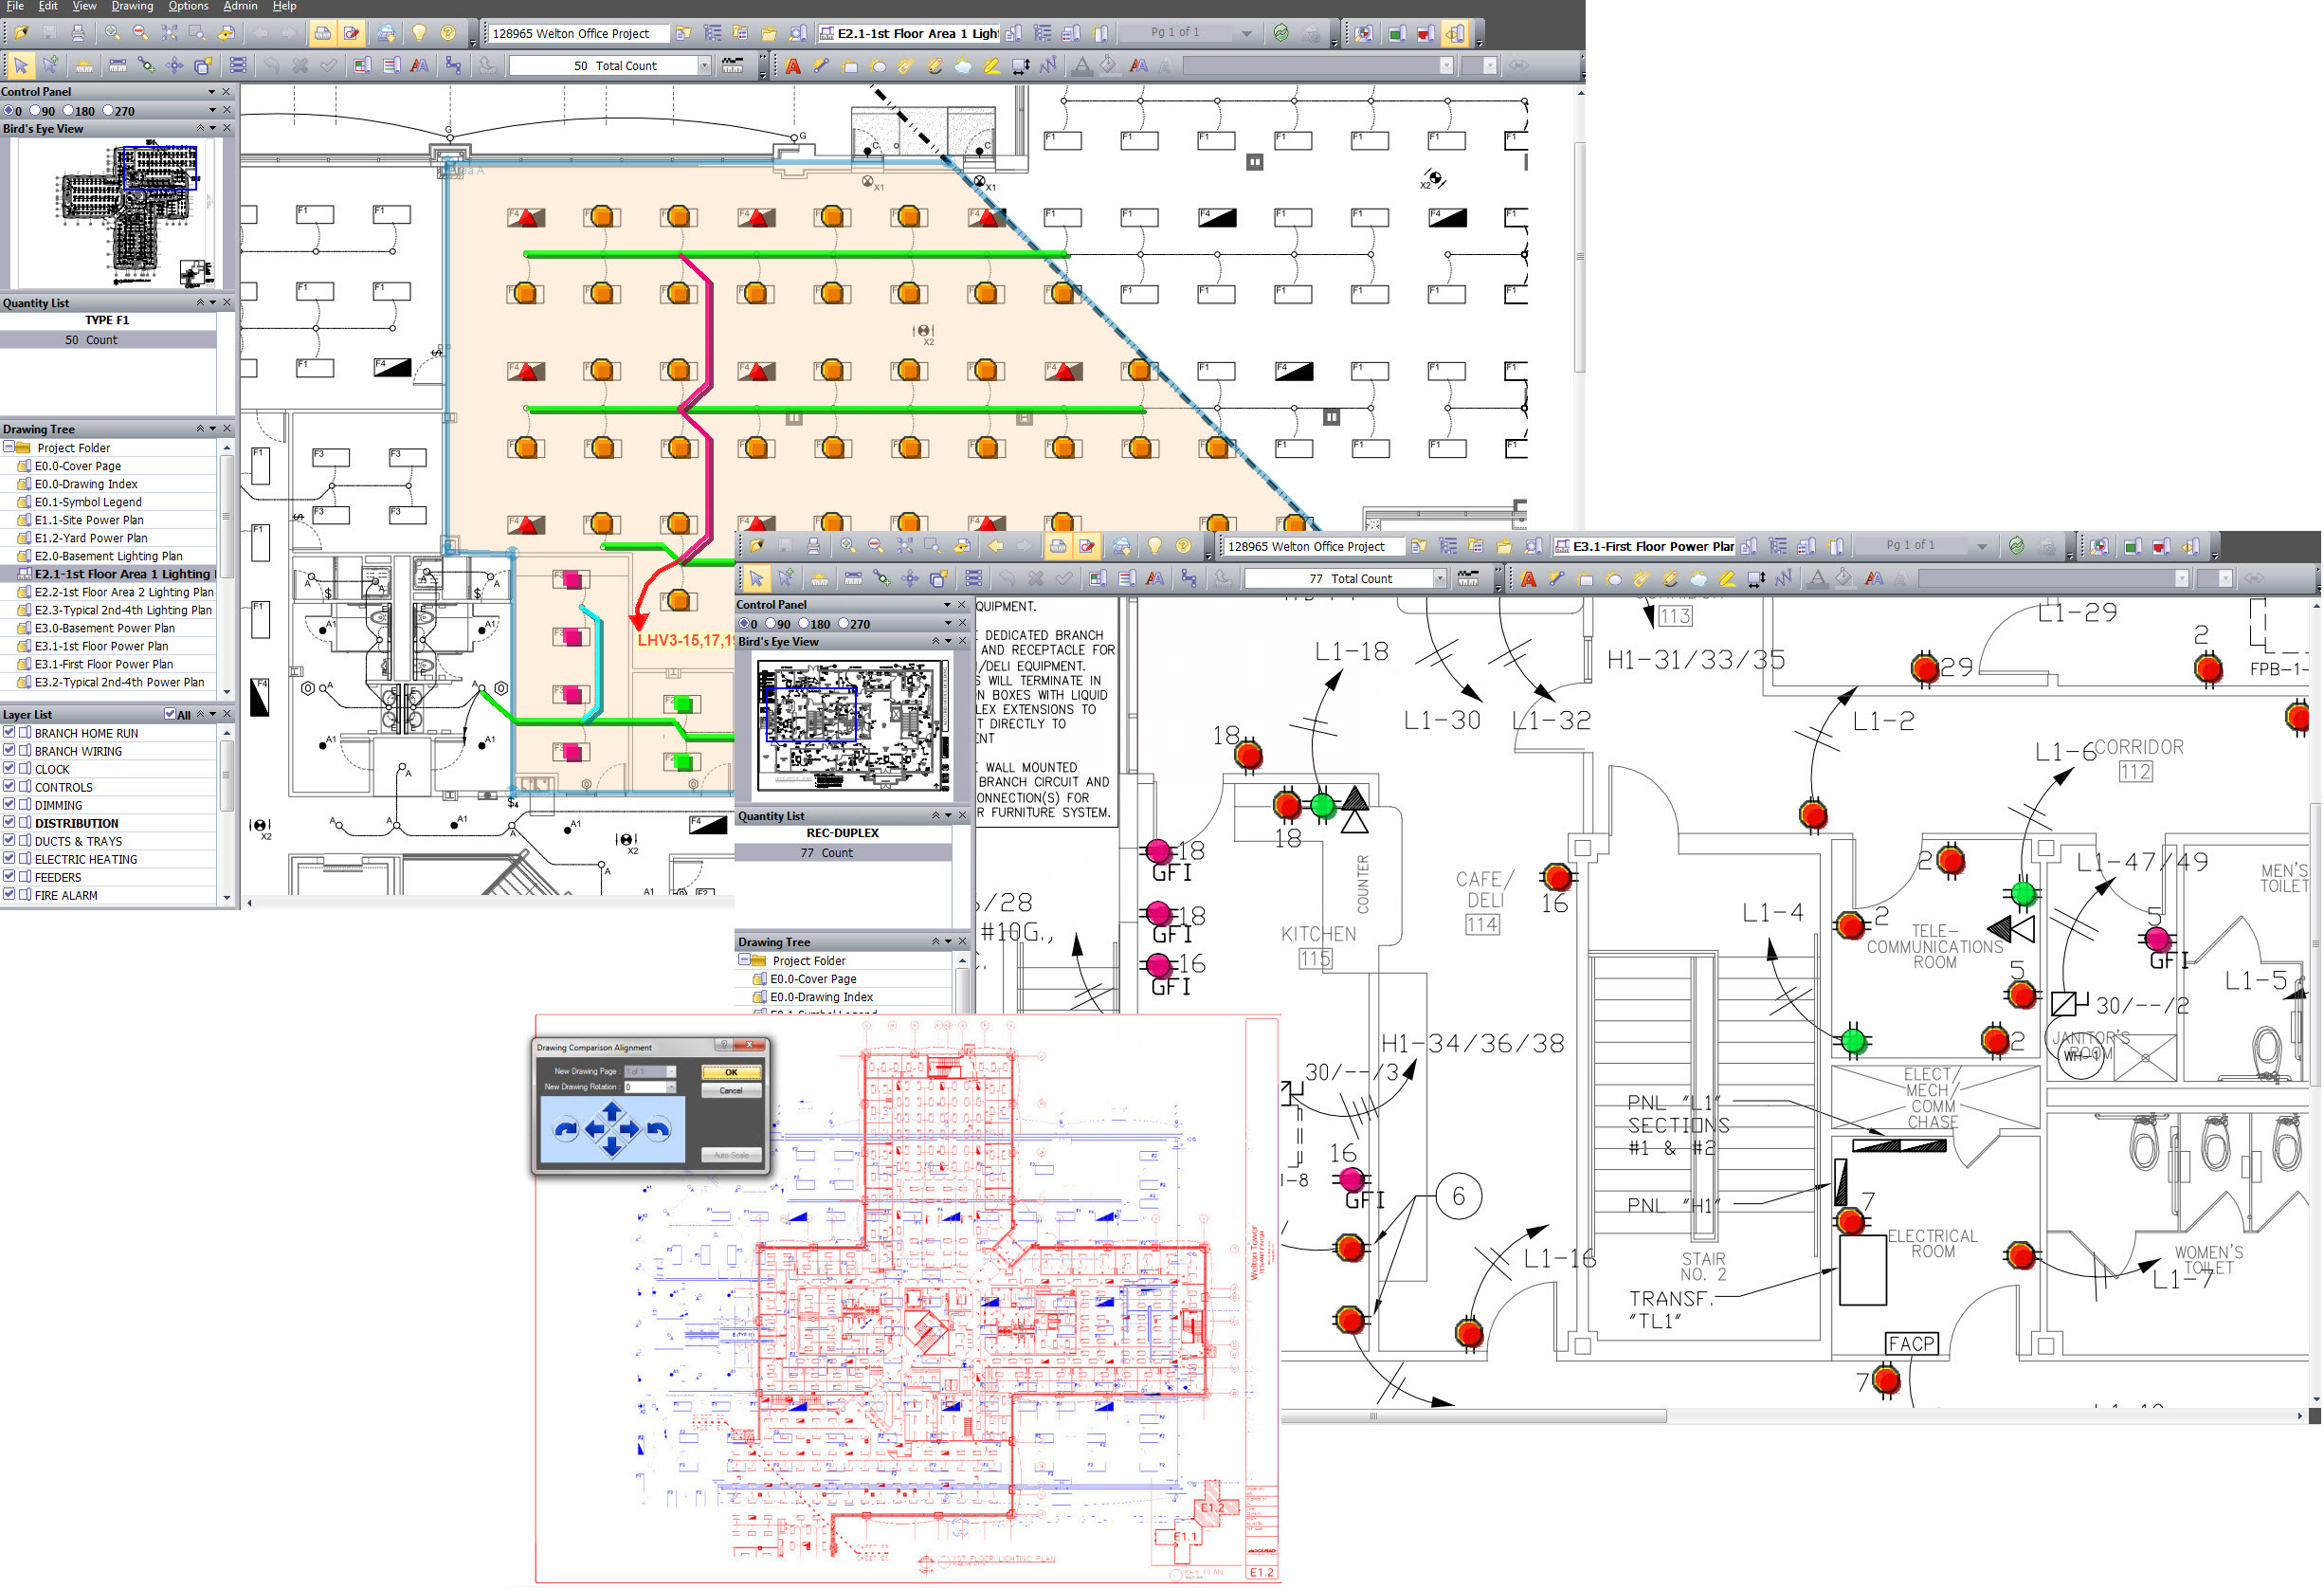
Task: Select the cloud markup tool
Action: [963, 66]
